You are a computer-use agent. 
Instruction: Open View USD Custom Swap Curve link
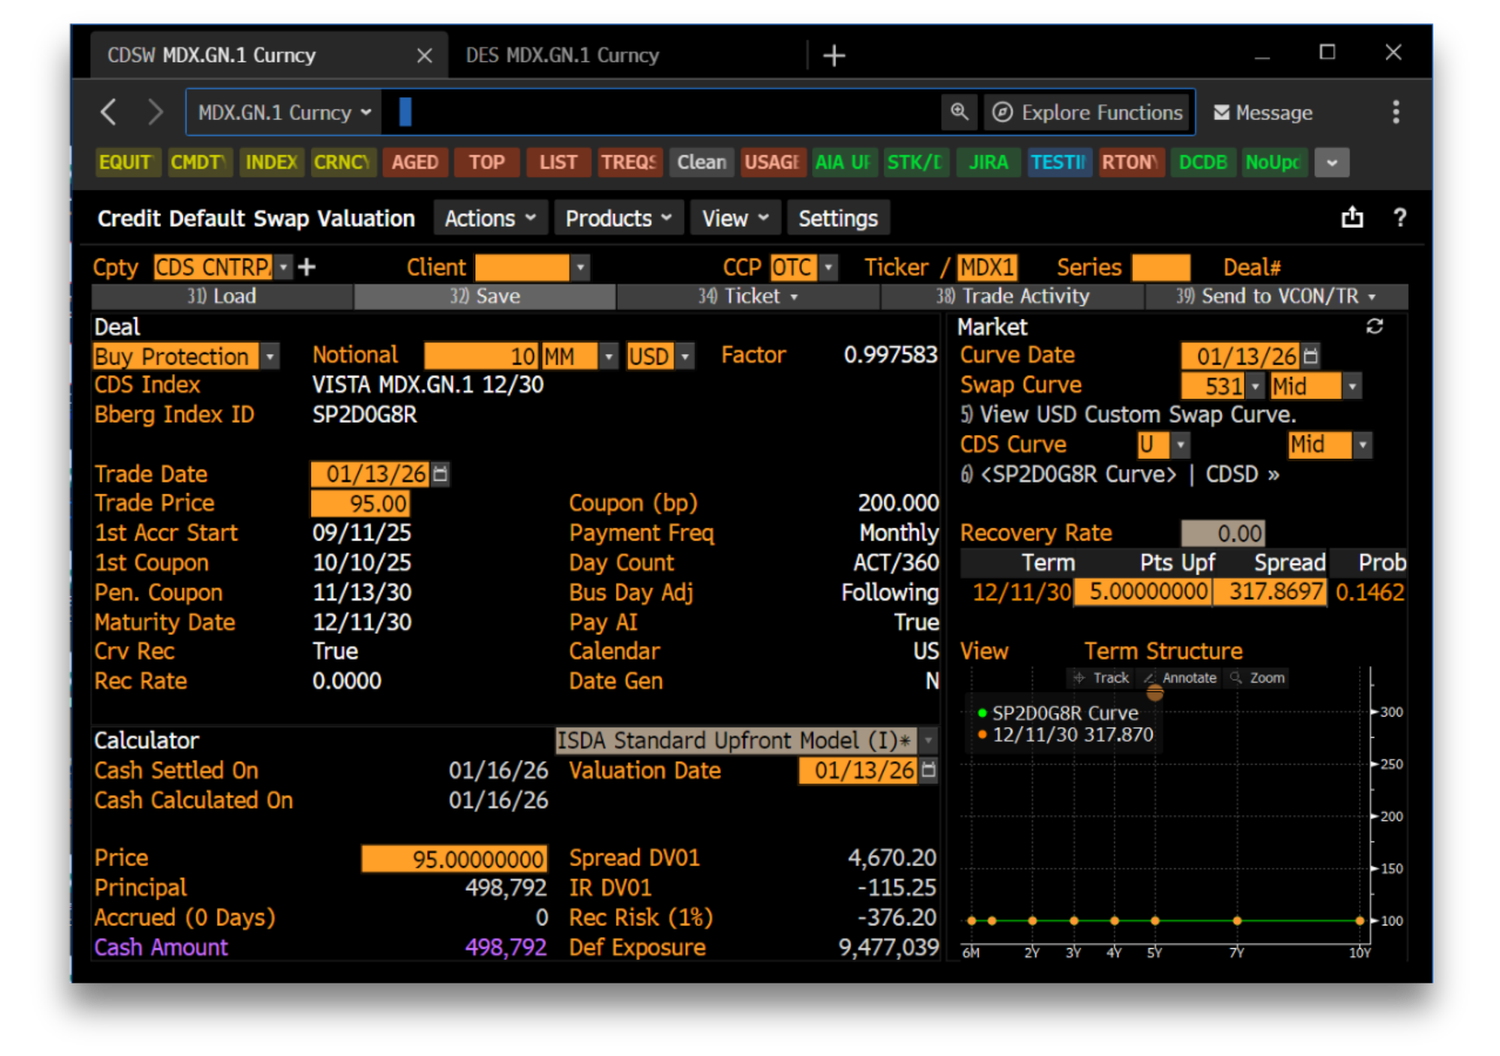pyautogui.click(x=1128, y=415)
